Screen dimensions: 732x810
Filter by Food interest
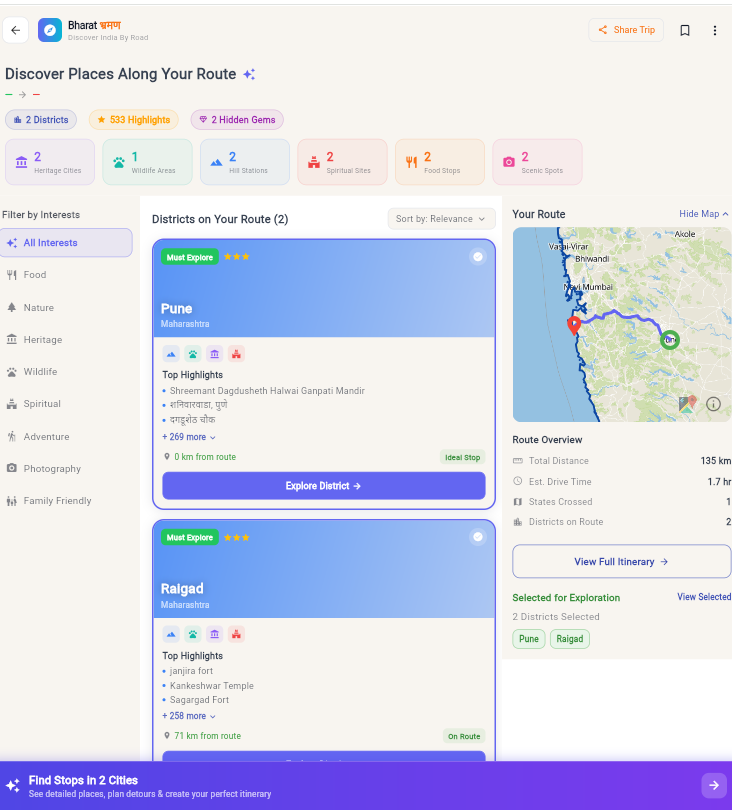pyautogui.click(x=66, y=275)
